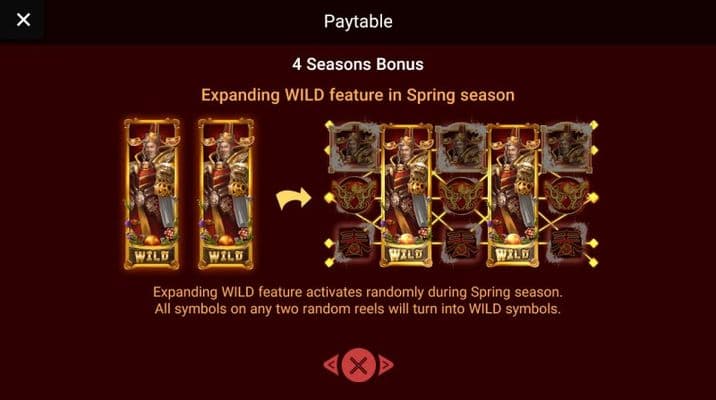This screenshot has height=400, width=716.
Task: Click red emblem symbol on middle reel
Action: click(460, 196)
